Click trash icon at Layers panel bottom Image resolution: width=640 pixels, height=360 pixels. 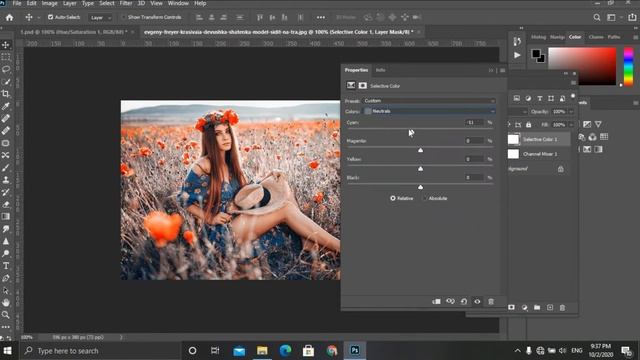pos(562,307)
